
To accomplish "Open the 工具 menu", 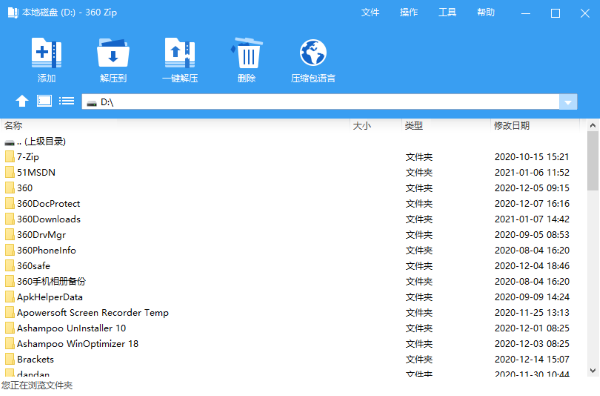I will [447, 13].
